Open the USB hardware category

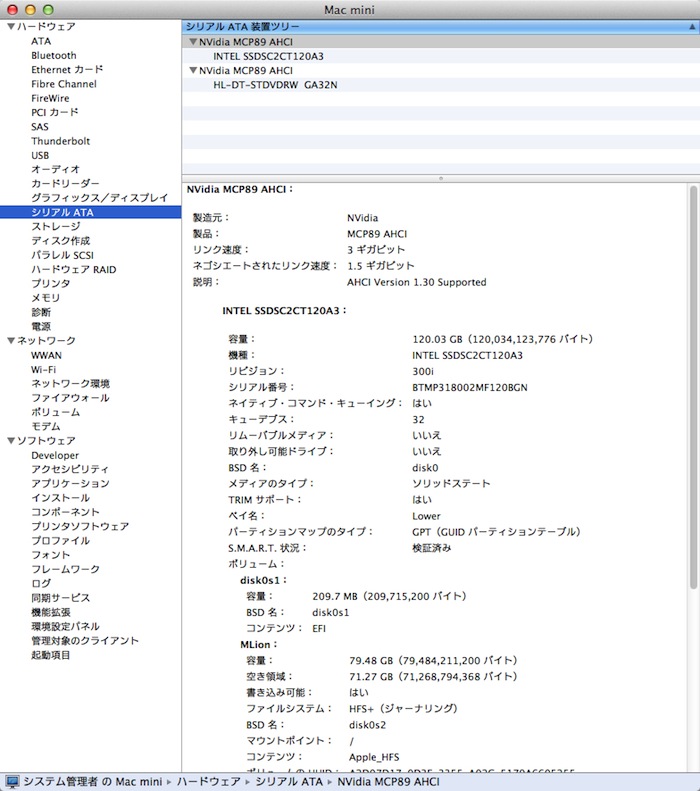40,156
